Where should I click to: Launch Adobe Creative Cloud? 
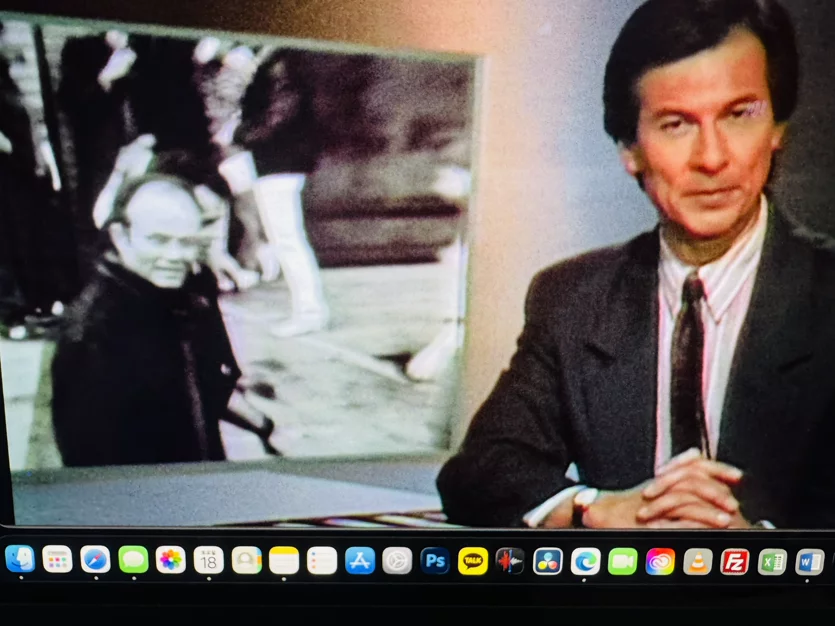point(660,562)
